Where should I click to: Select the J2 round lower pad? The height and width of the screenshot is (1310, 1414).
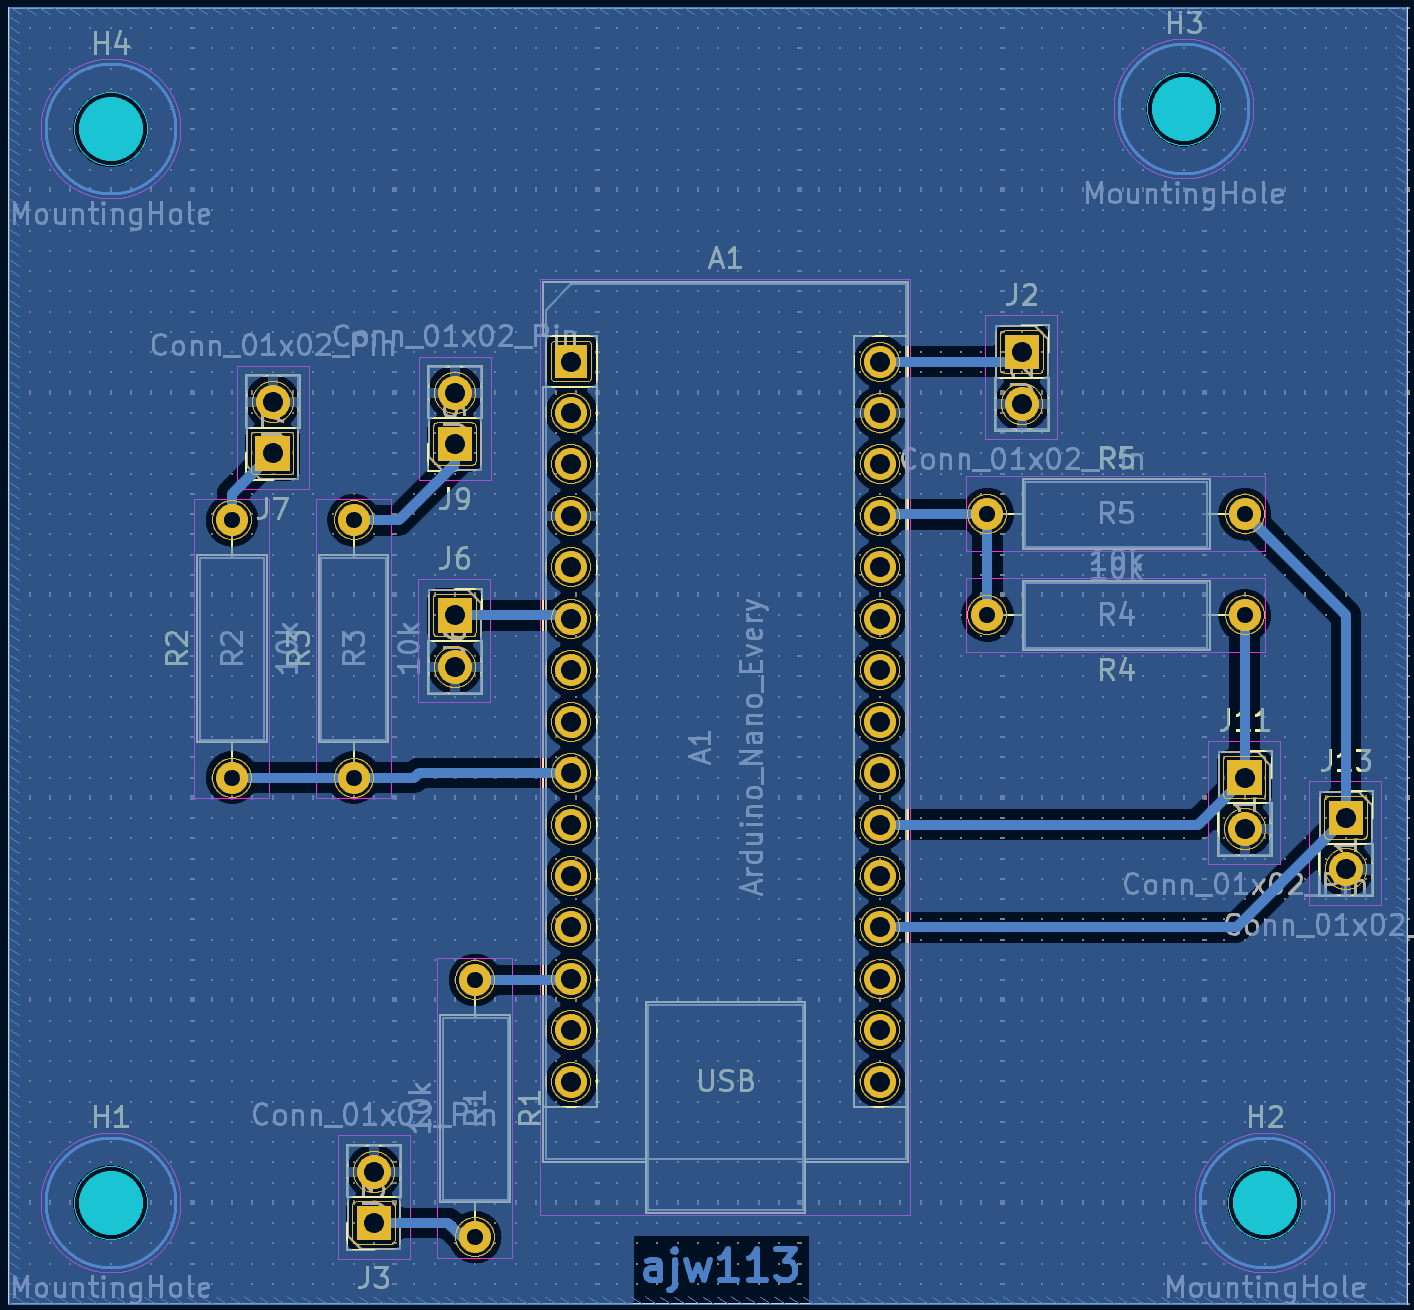pyautogui.click(x=1022, y=404)
